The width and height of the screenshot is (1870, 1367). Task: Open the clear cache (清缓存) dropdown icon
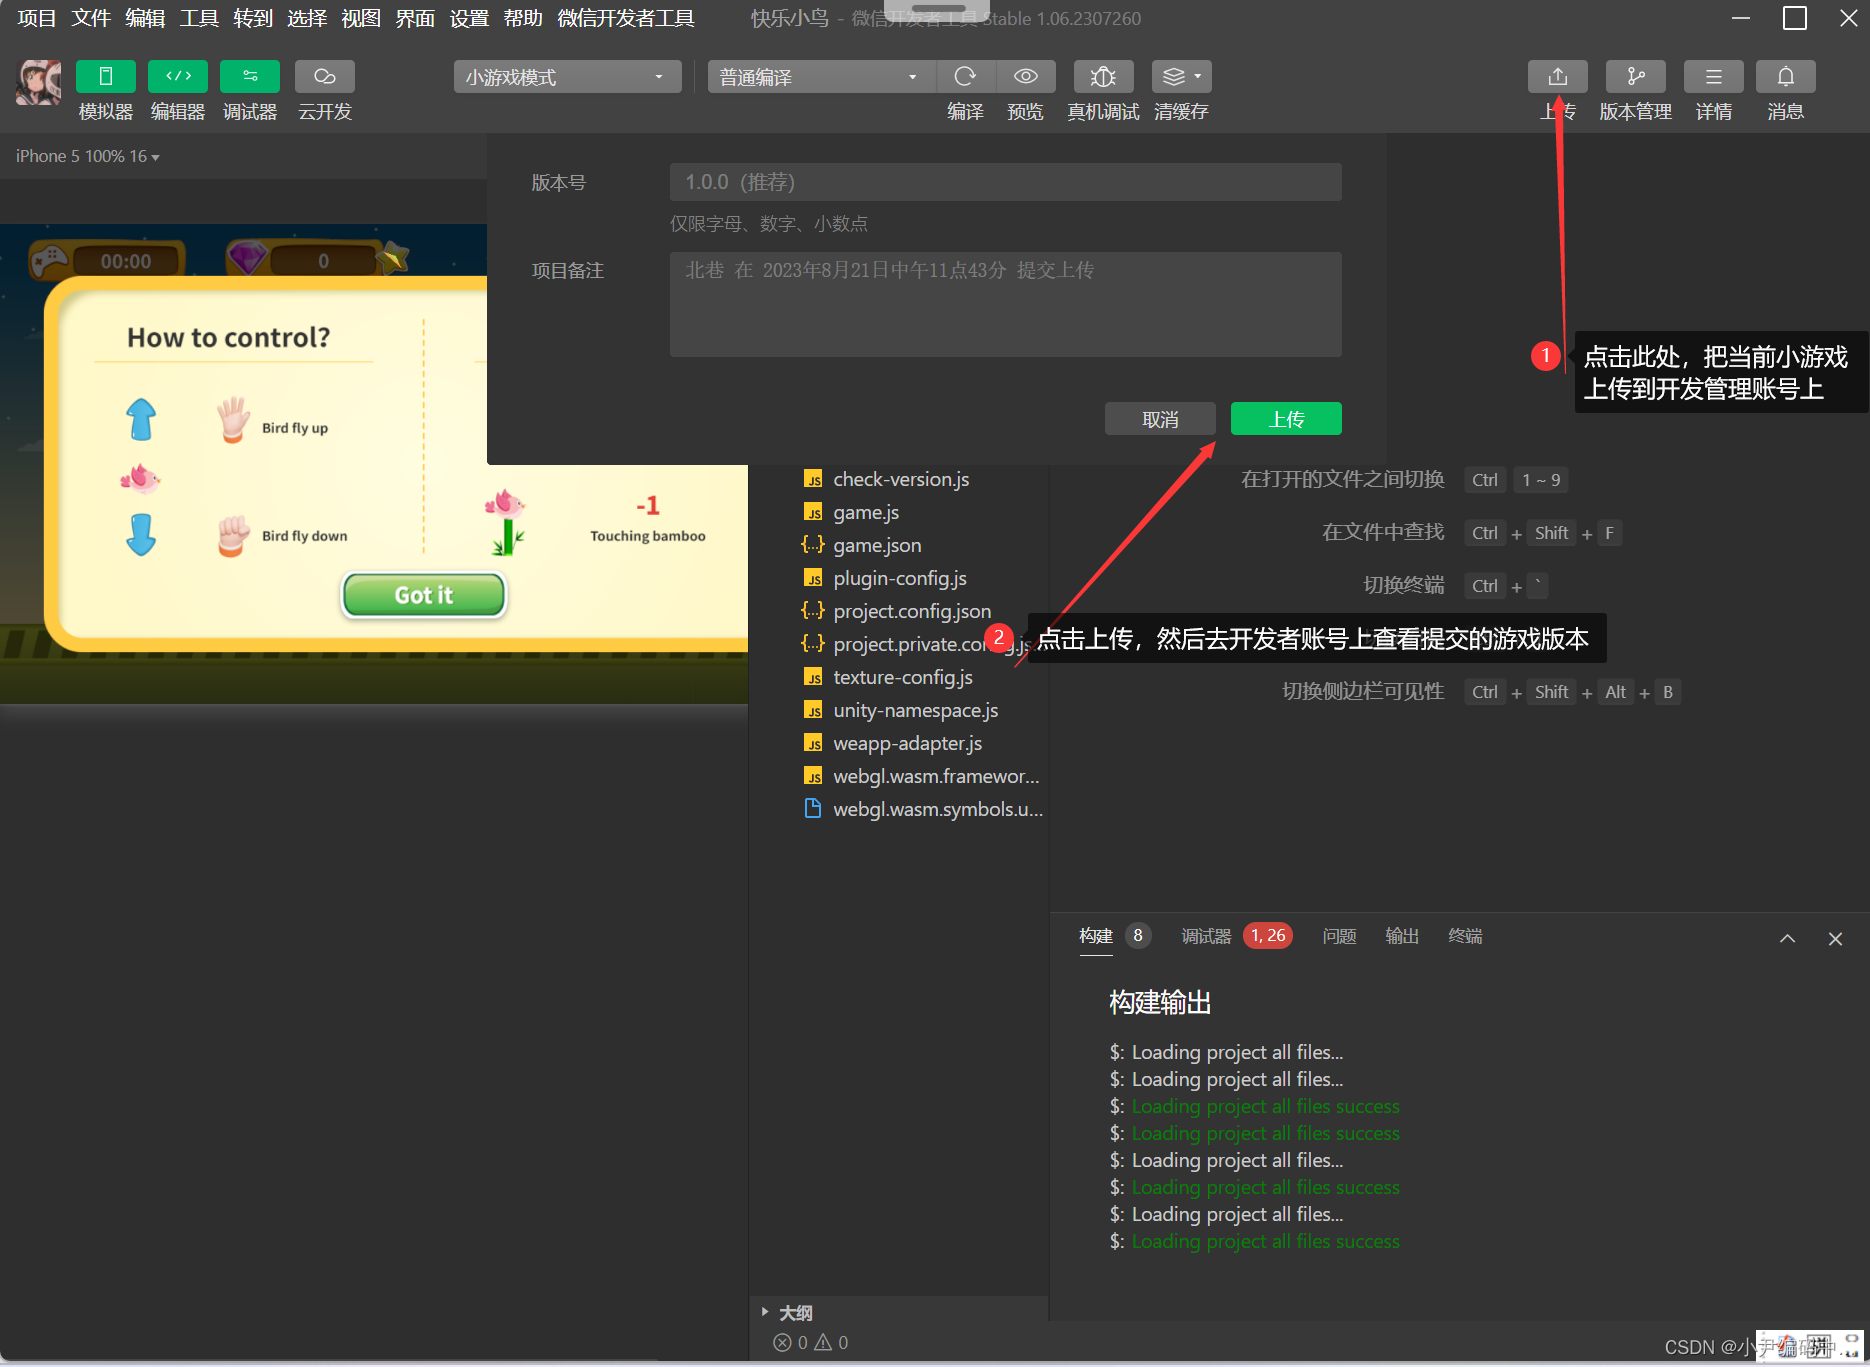[1181, 77]
